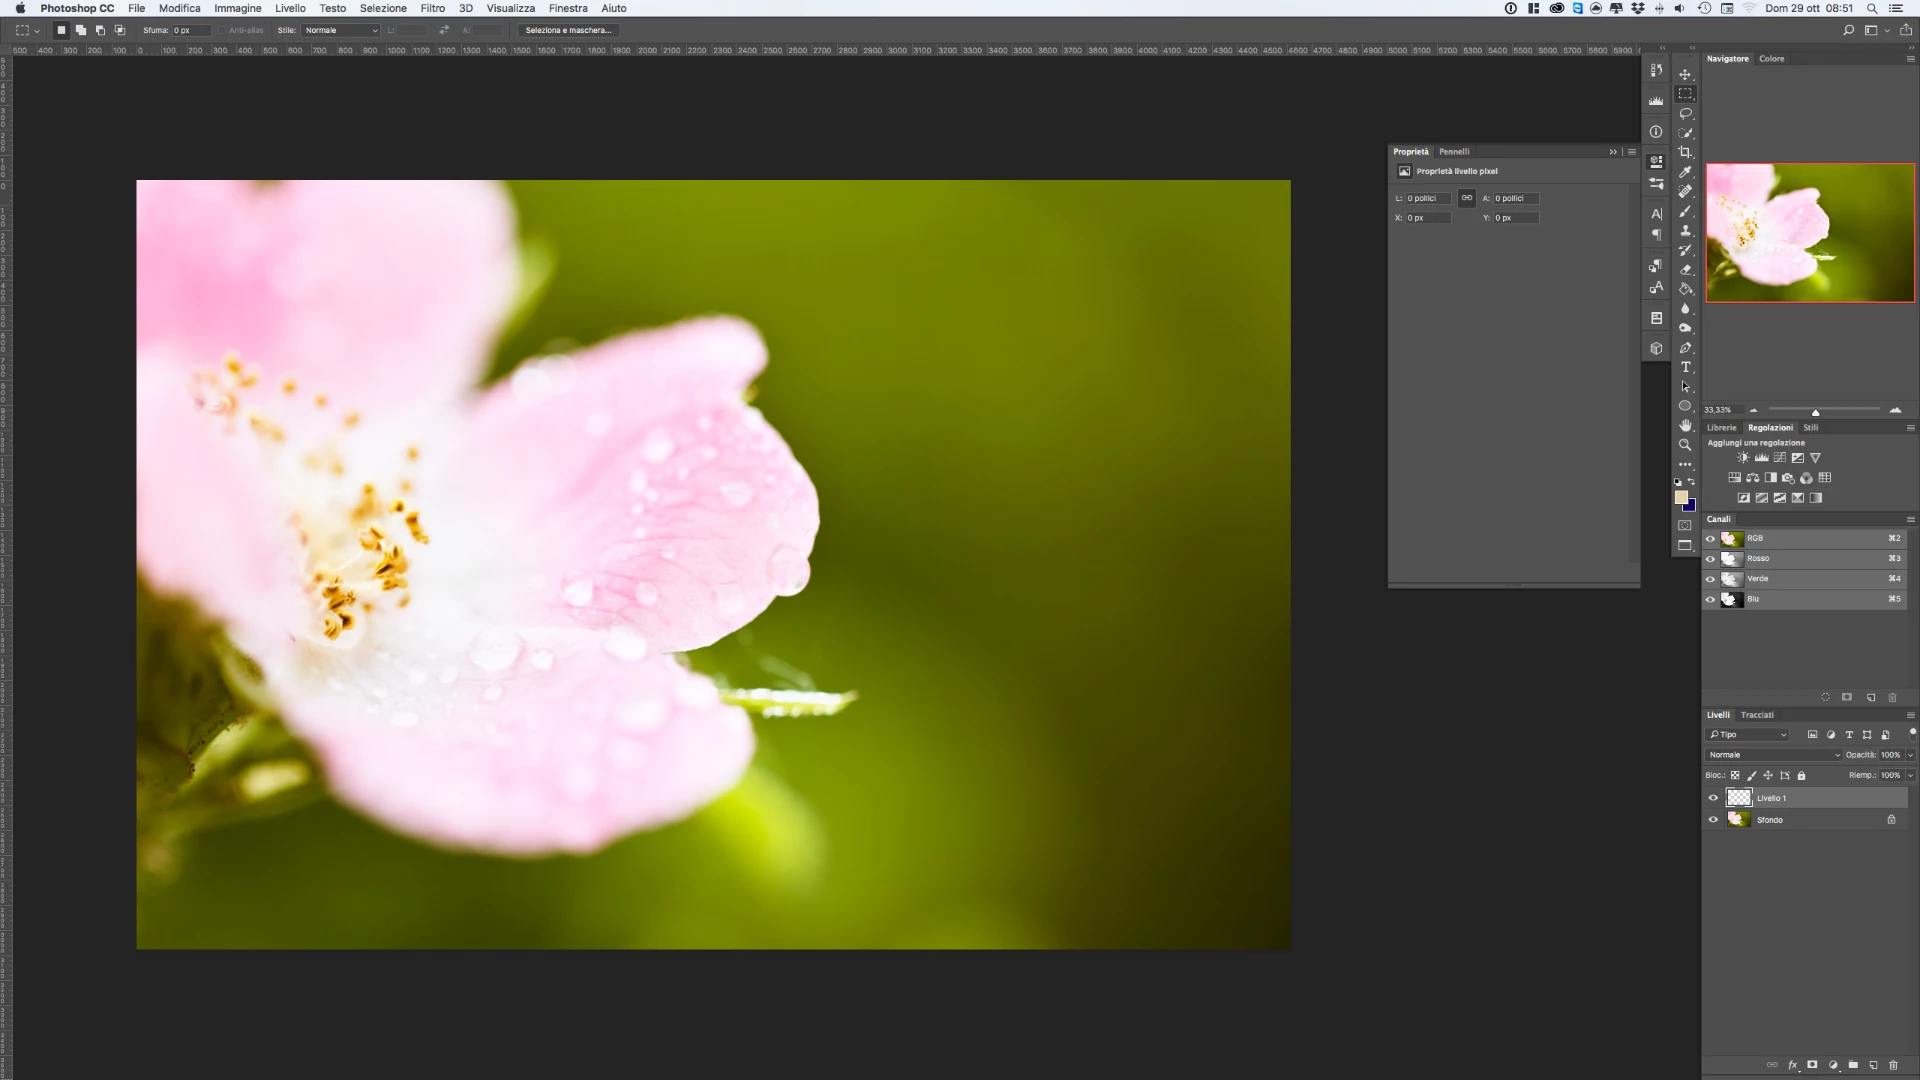This screenshot has width=1920, height=1080.
Task: Hide the Sfondo layer
Action: 1713,820
